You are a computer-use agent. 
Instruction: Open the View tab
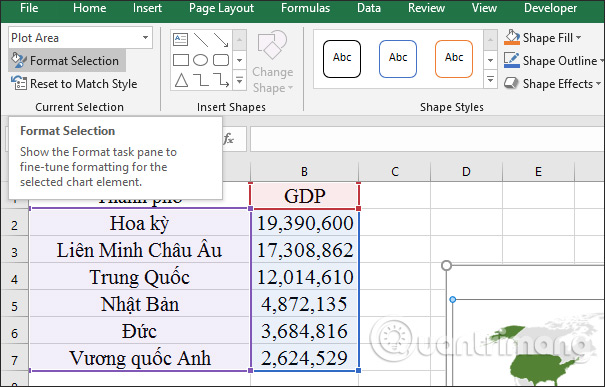pos(484,8)
